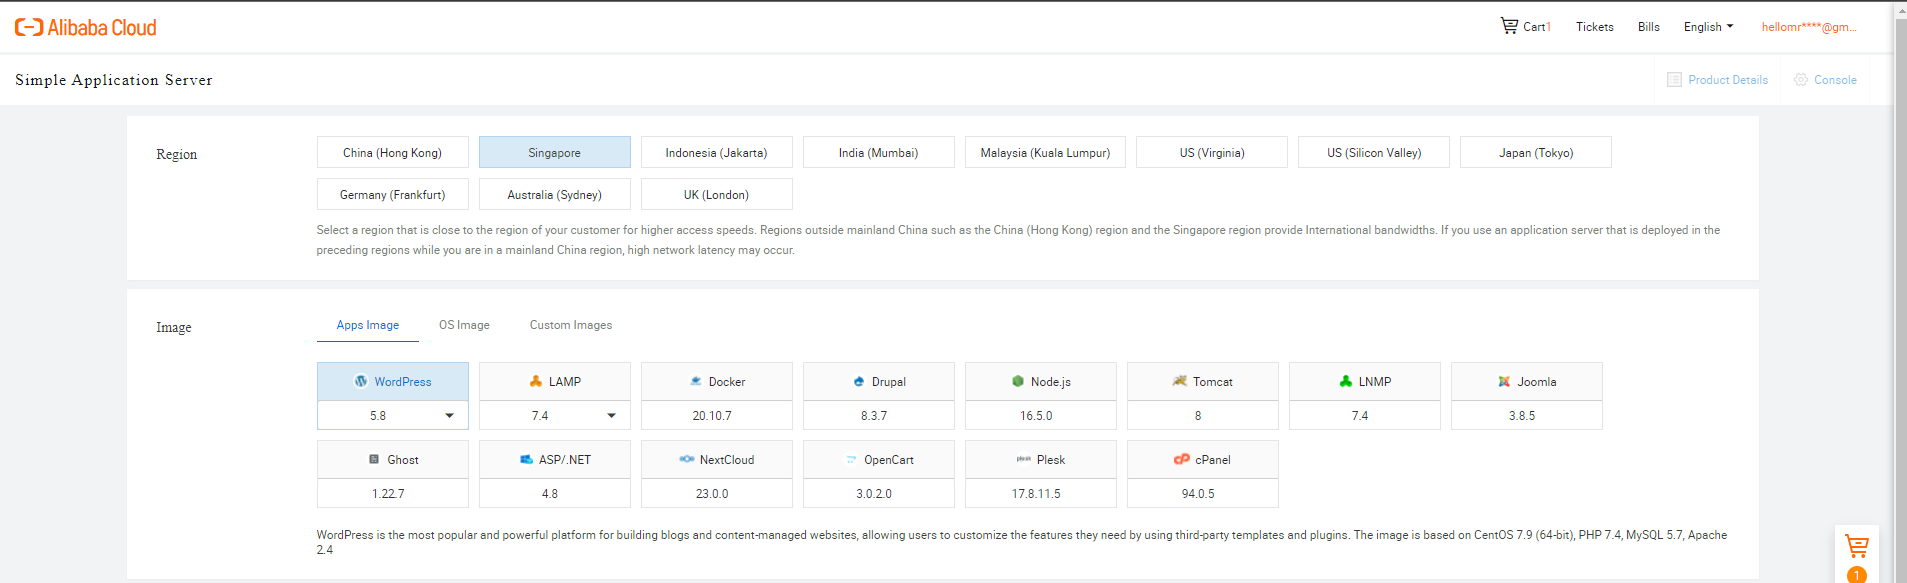Select the Germany (Frankfurt) region
This screenshot has width=1907, height=583.
tap(393, 194)
